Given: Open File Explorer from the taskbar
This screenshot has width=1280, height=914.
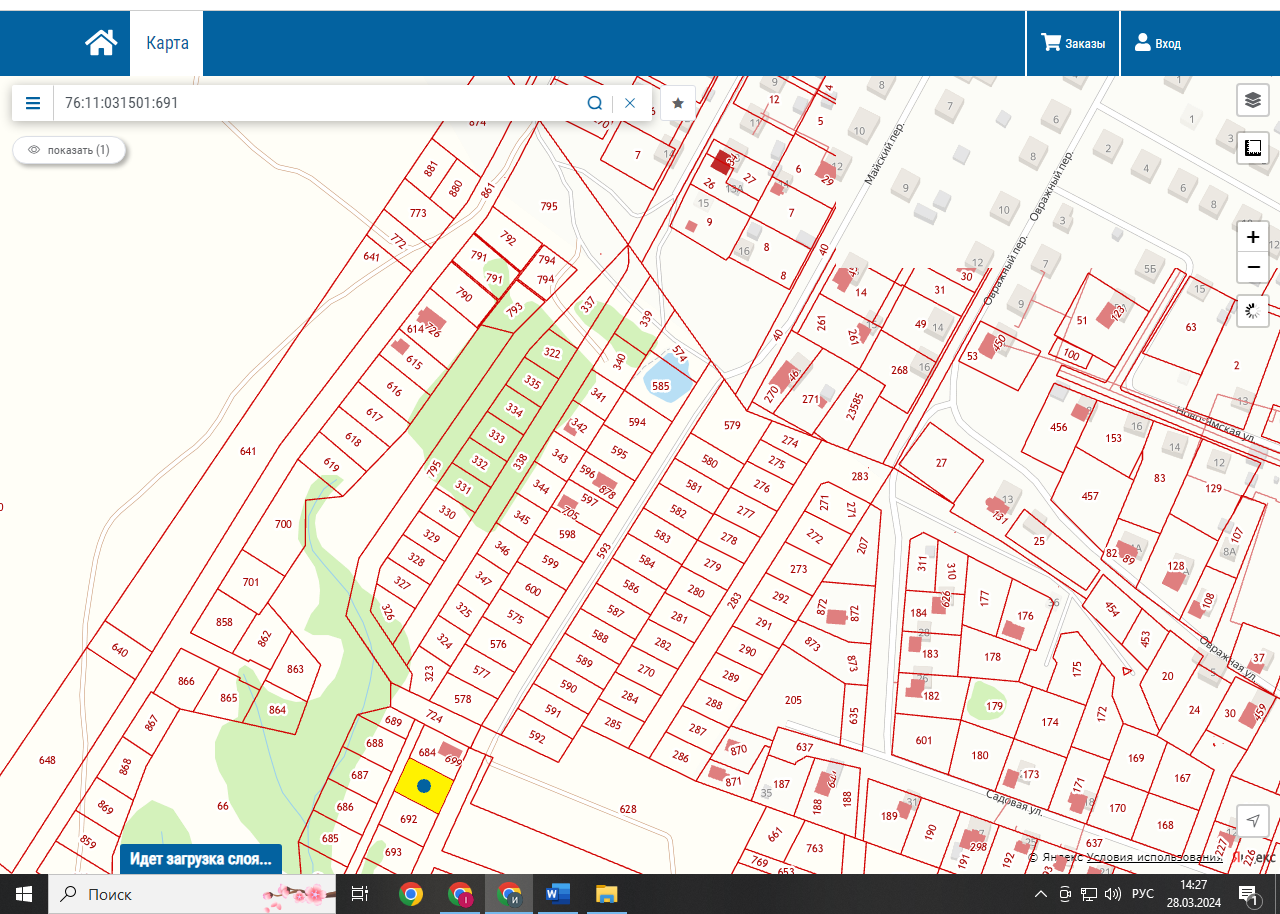Looking at the screenshot, I should 606,894.
